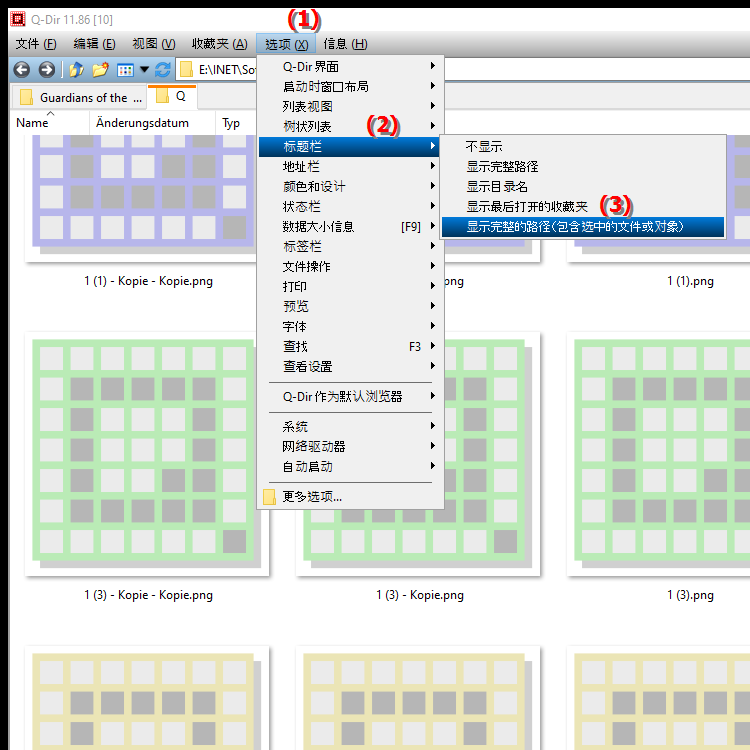
Task: Click 更多选项... menu entry
Action: (351, 496)
